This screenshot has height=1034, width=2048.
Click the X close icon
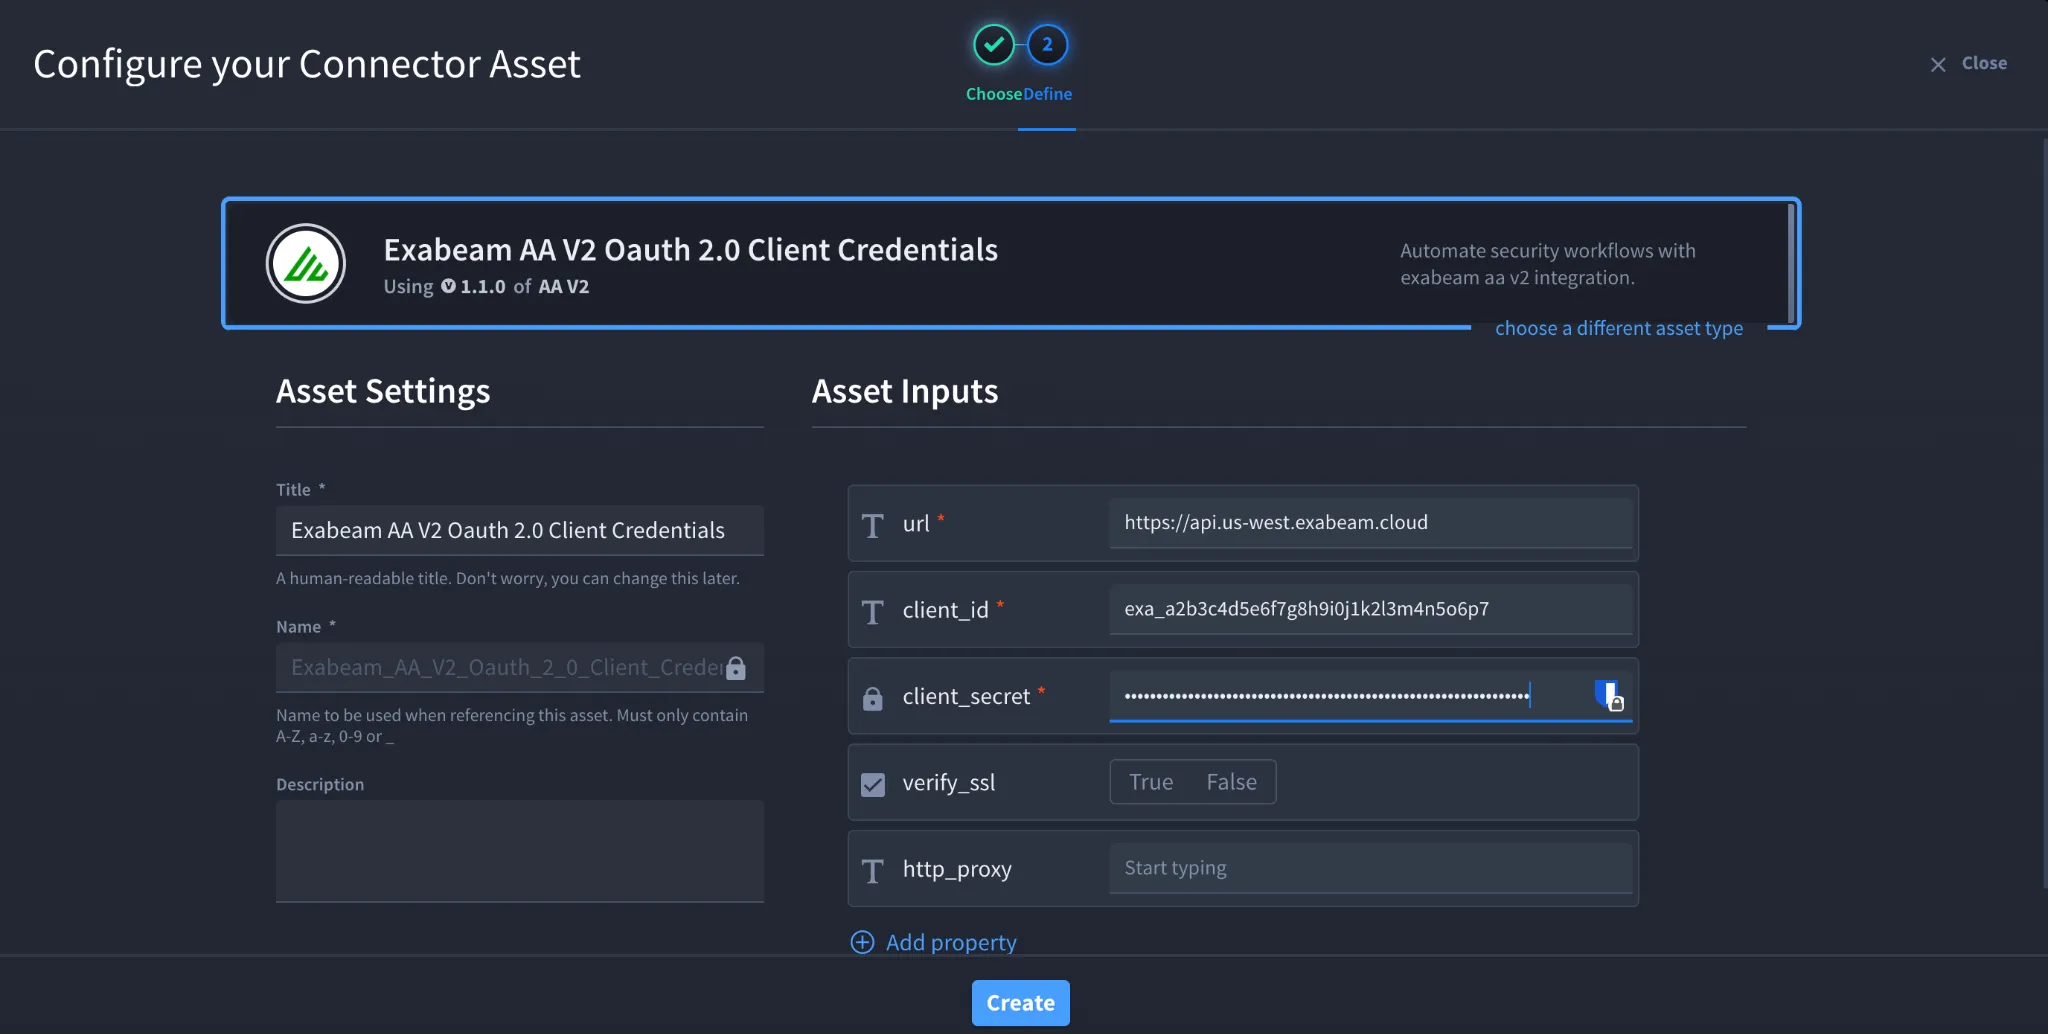click(1938, 64)
